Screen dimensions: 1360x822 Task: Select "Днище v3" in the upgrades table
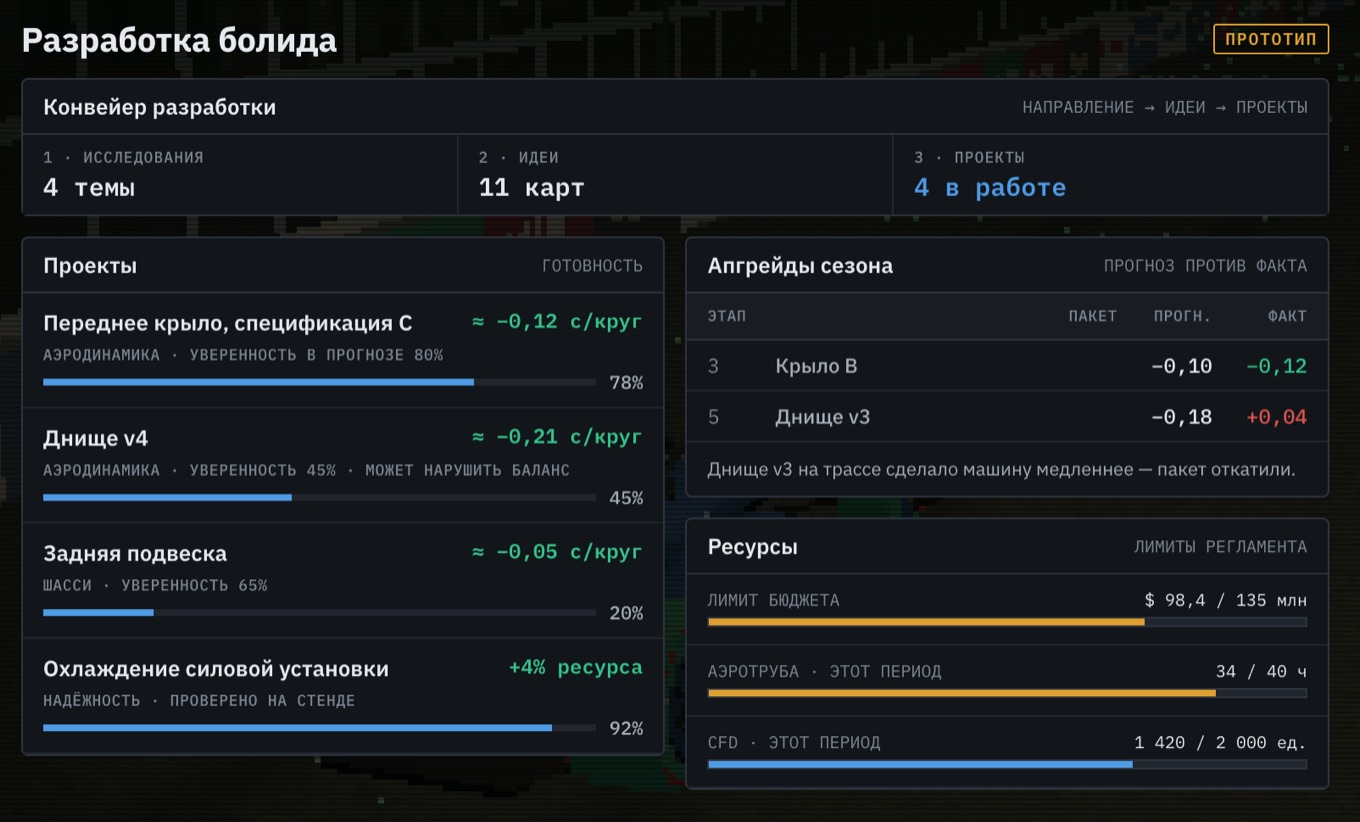(x=822, y=417)
